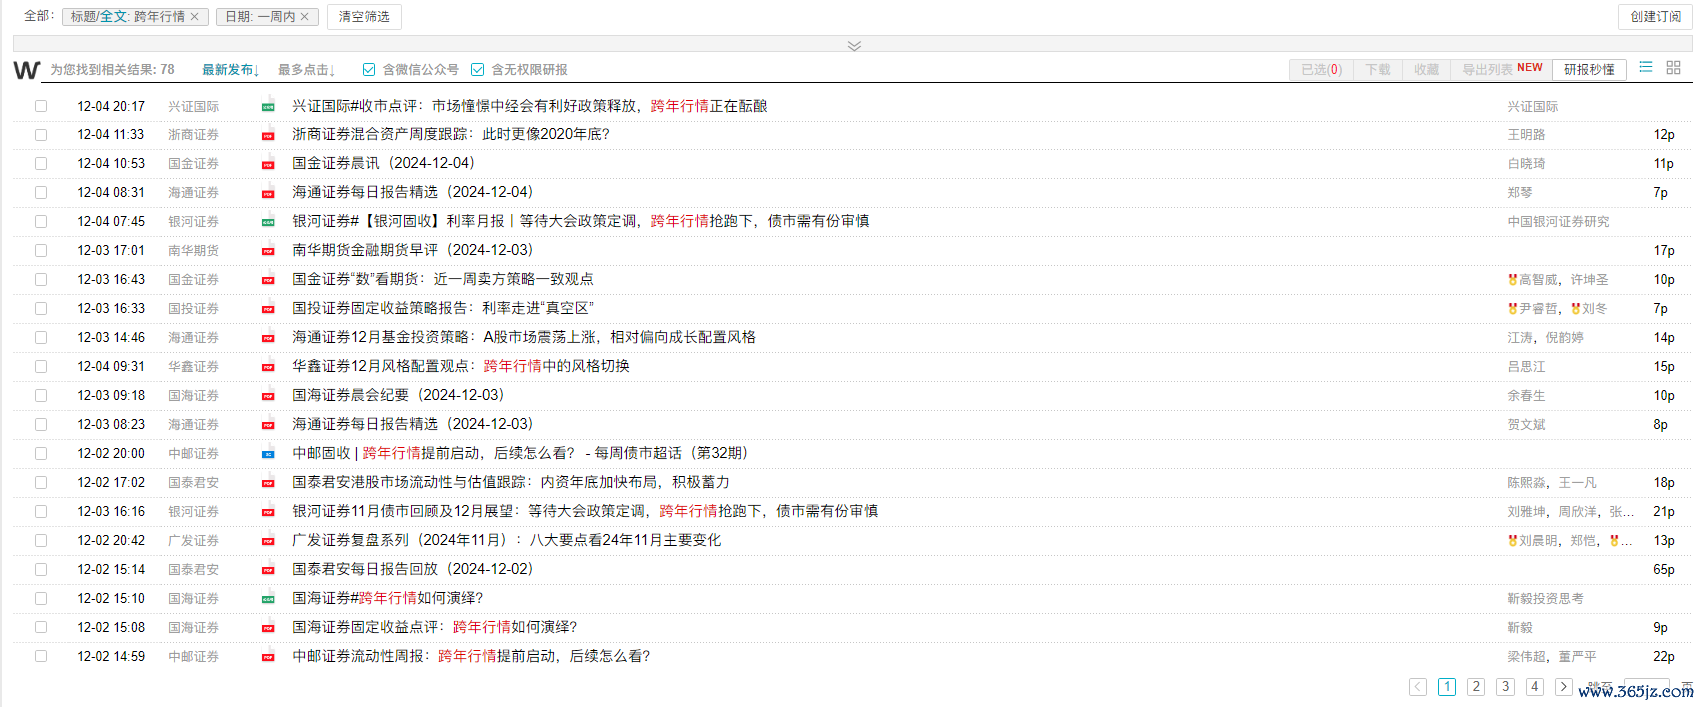This screenshot has width=1701, height=707.
Task: Toggle the 含微信公众号 checkbox
Action: point(369,70)
